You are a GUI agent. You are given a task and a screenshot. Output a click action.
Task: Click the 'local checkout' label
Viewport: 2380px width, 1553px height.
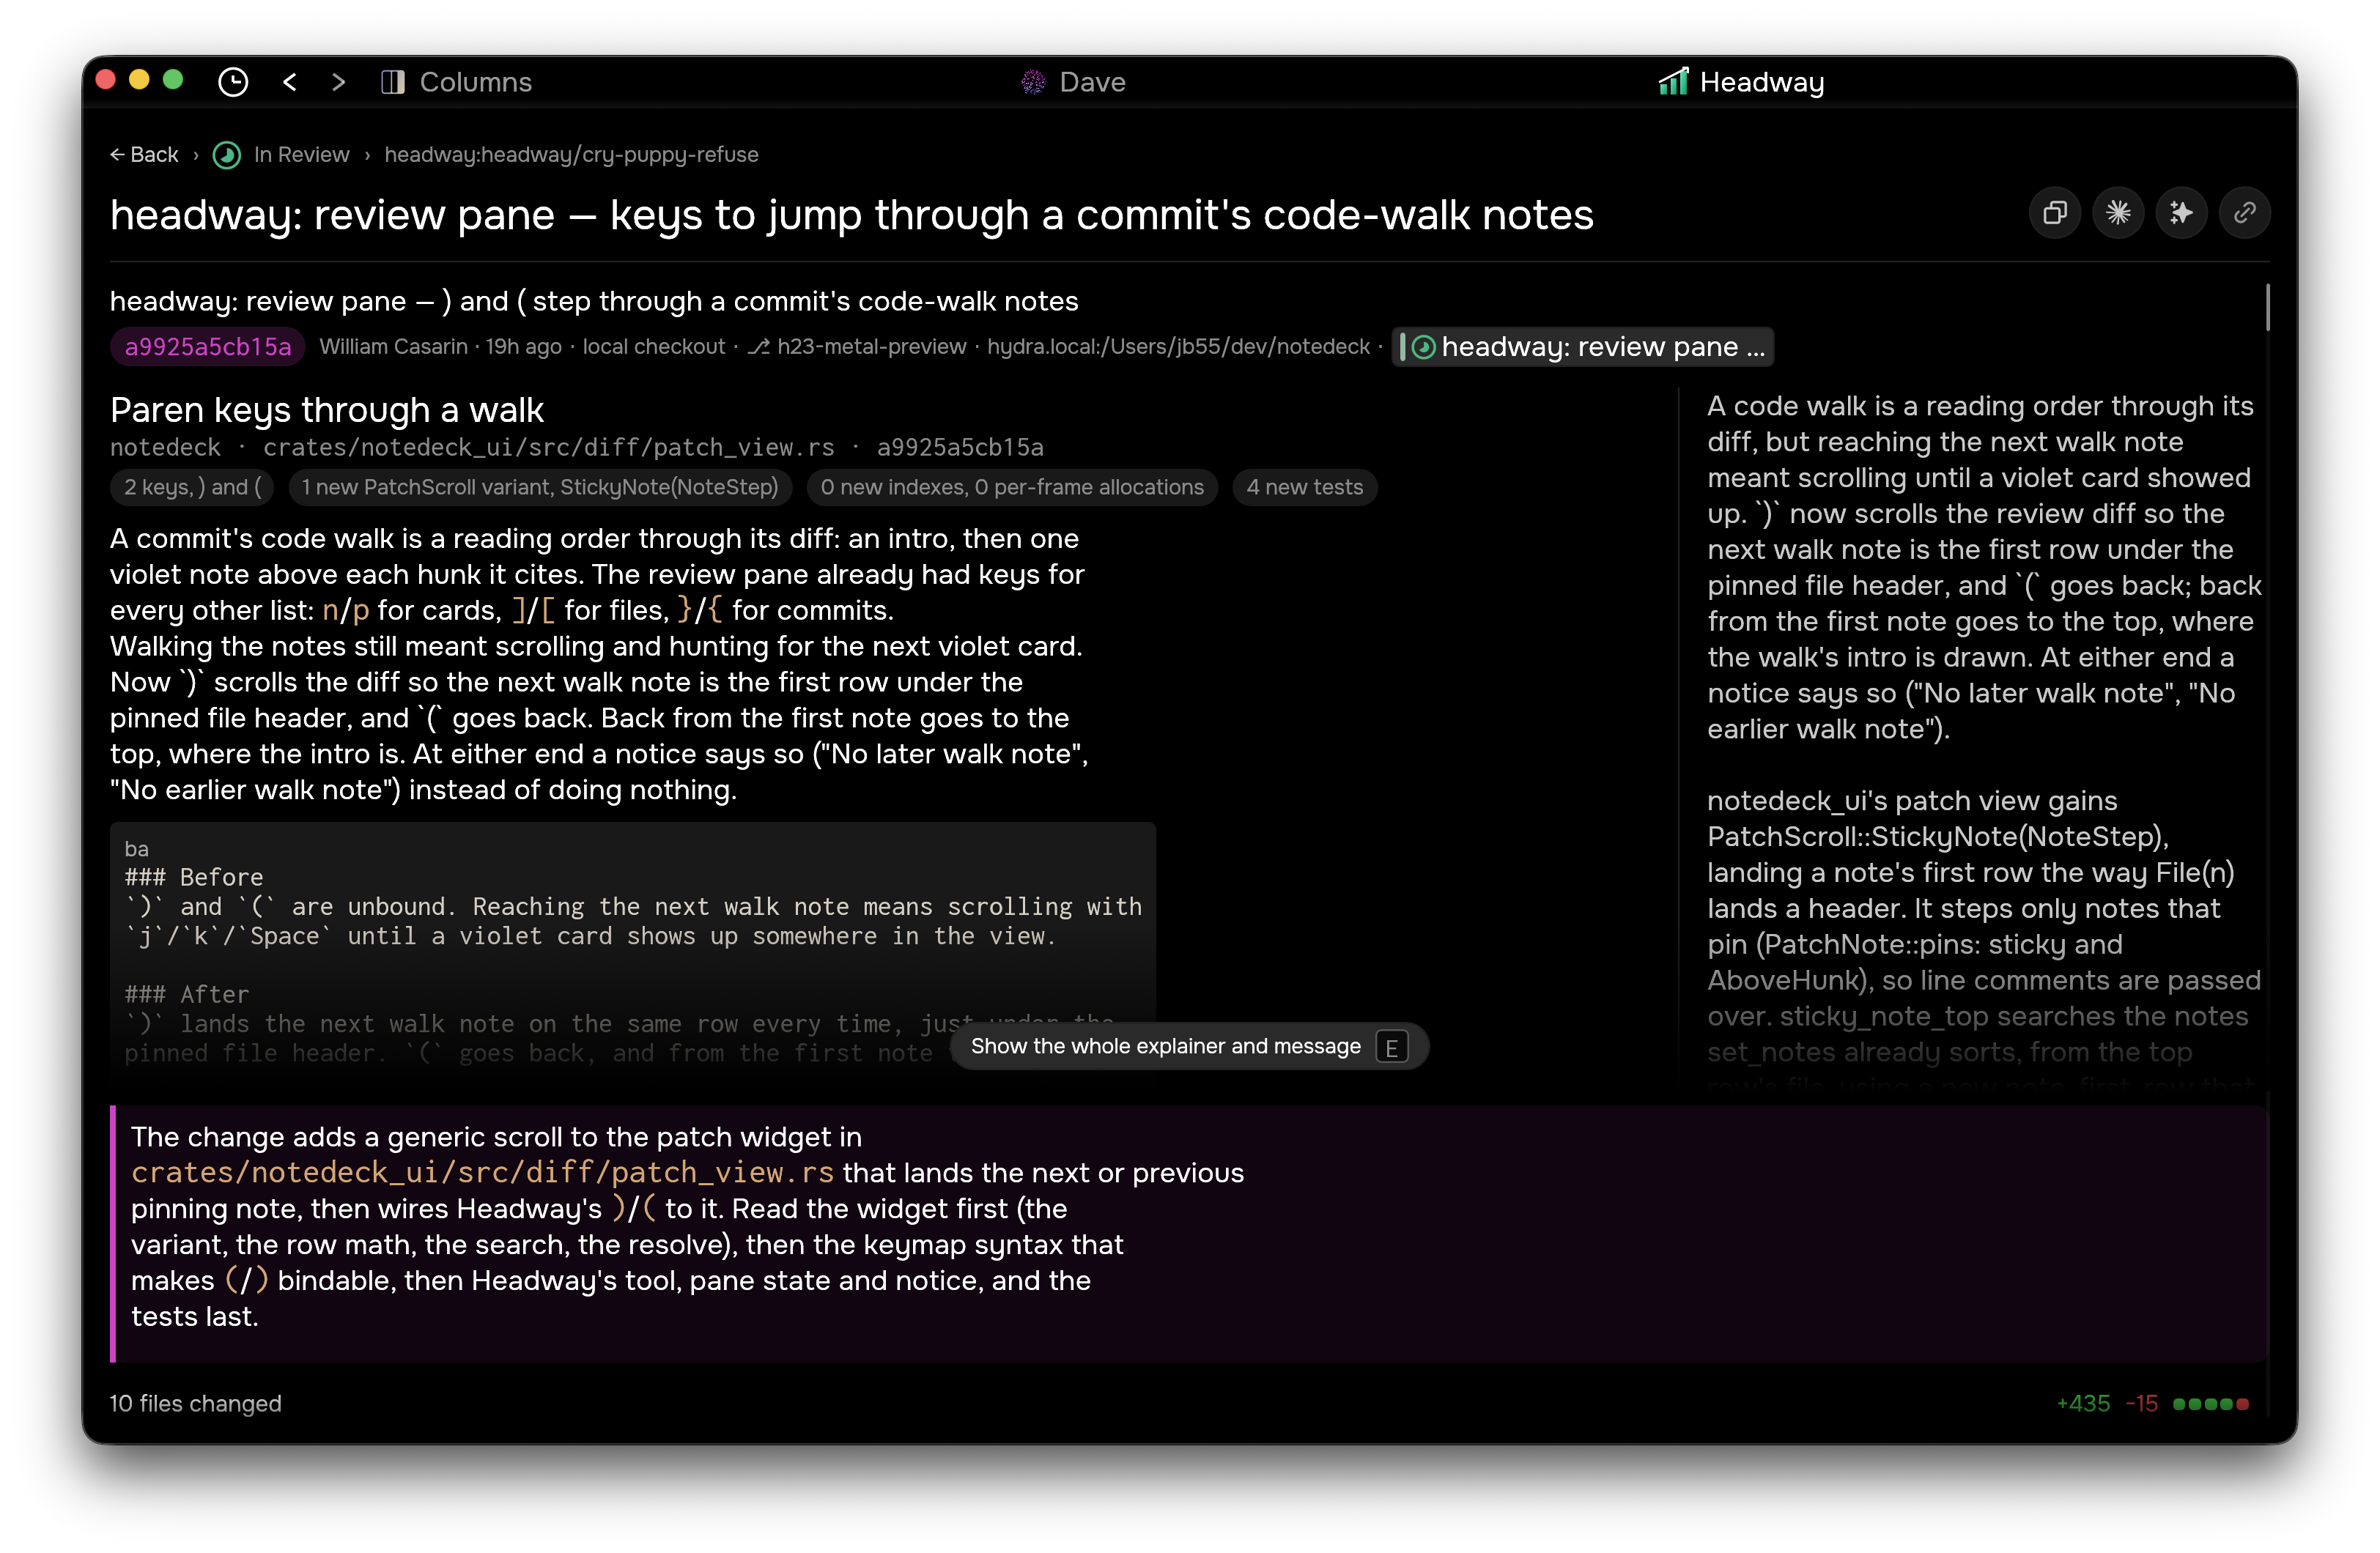(x=654, y=347)
